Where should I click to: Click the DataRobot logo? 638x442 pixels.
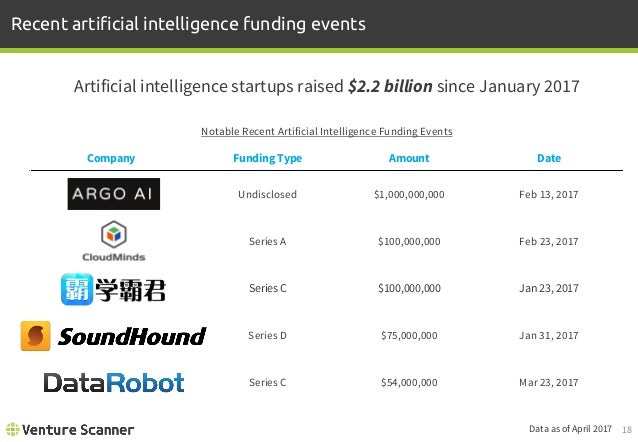[113, 382]
